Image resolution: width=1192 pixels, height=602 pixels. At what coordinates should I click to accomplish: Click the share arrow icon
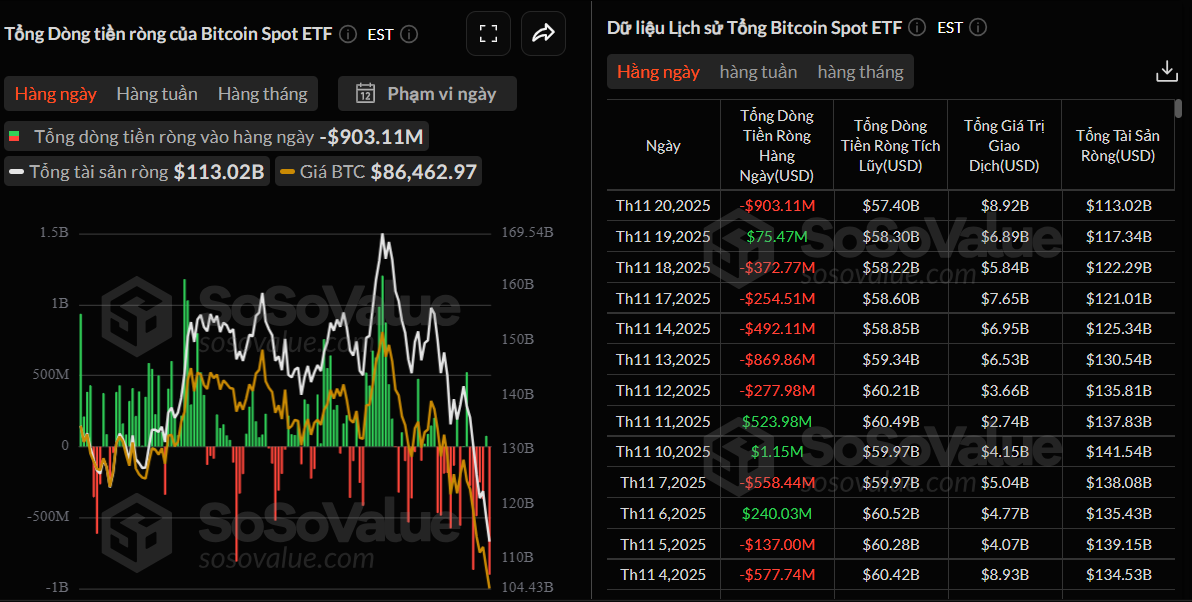543,34
